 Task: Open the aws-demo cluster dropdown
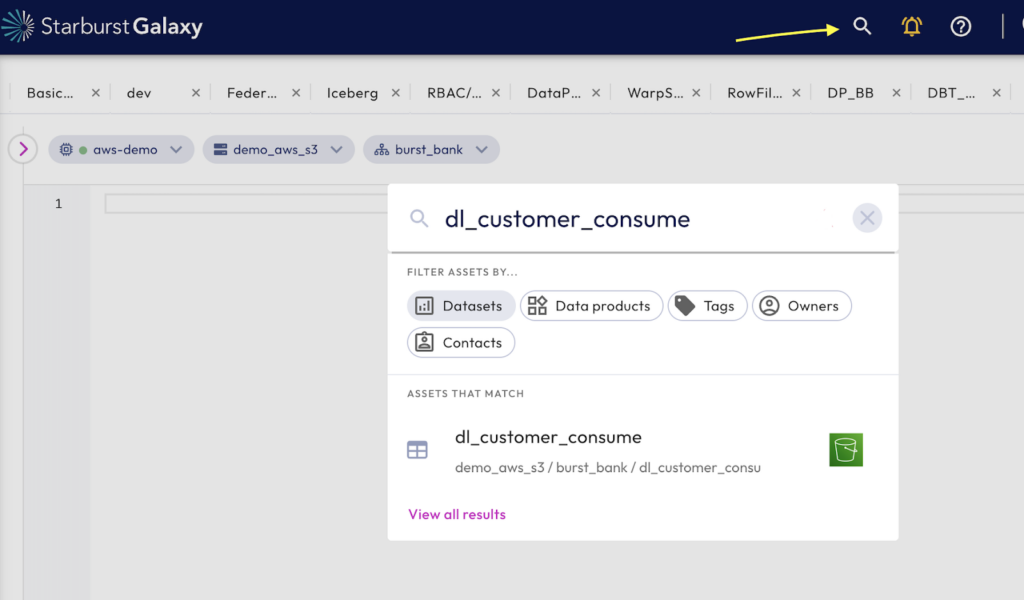(x=121, y=150)
